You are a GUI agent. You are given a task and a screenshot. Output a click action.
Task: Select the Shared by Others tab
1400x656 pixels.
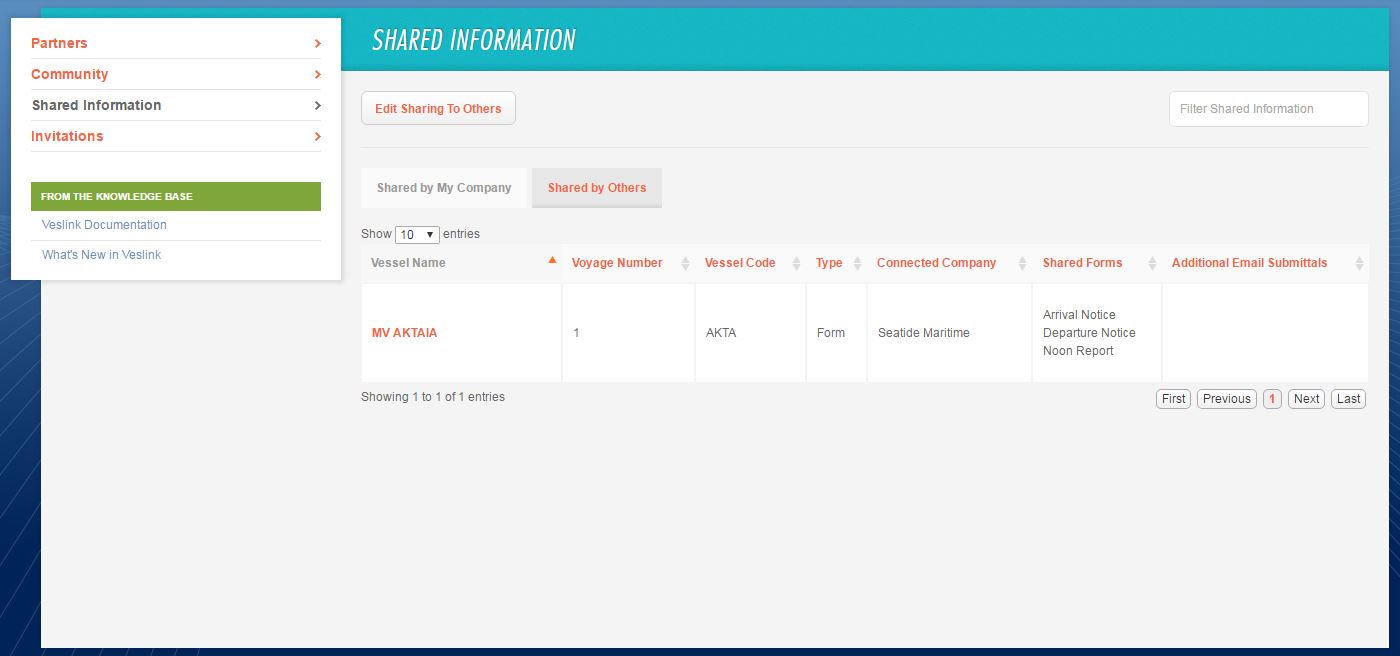coord(597,187)
